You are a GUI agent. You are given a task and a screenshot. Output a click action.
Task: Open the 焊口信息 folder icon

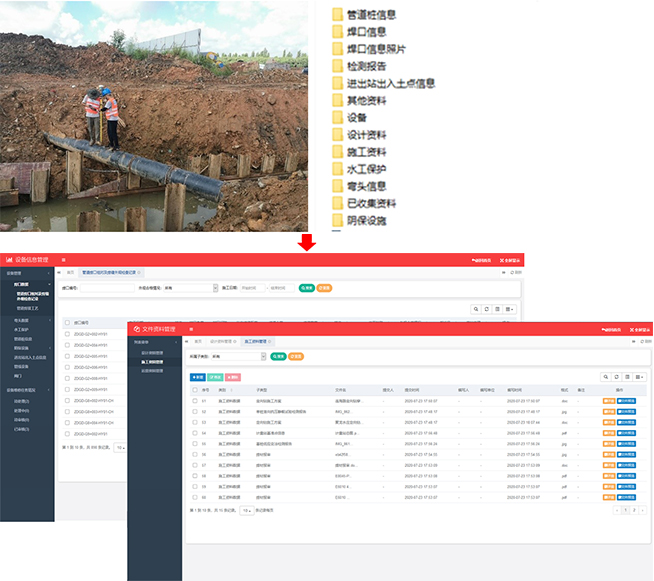coord(338,31)
